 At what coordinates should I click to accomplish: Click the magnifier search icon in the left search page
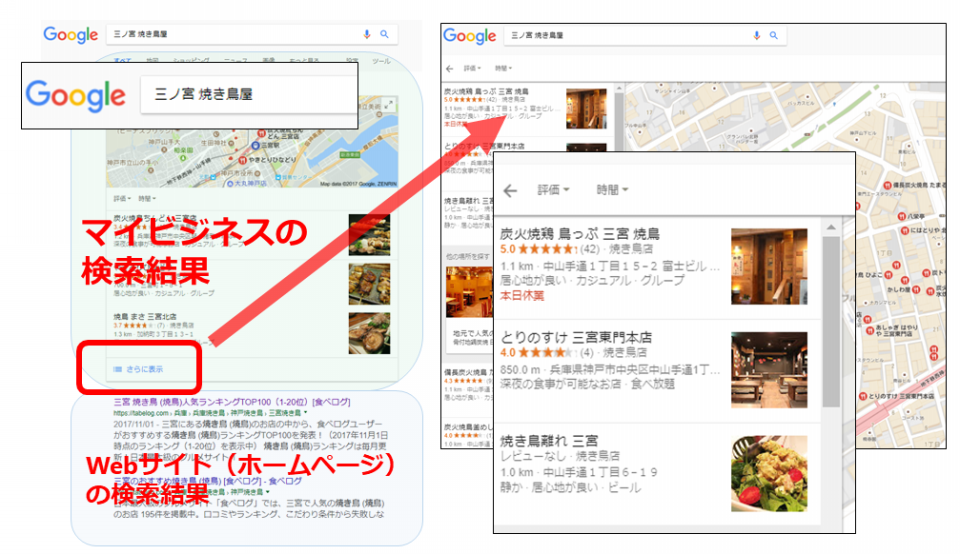click(x=384, y=34)
